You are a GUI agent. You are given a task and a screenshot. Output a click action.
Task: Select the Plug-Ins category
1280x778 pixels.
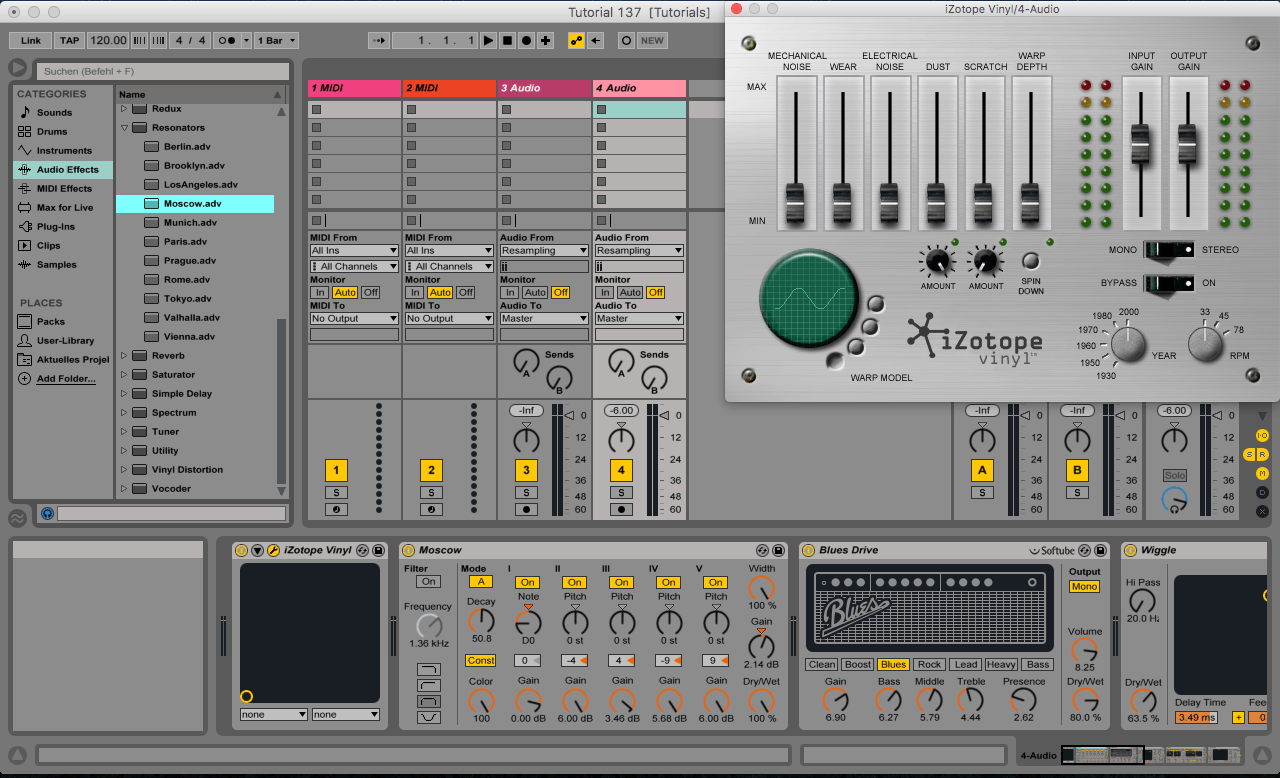click(x=55, y=227)
